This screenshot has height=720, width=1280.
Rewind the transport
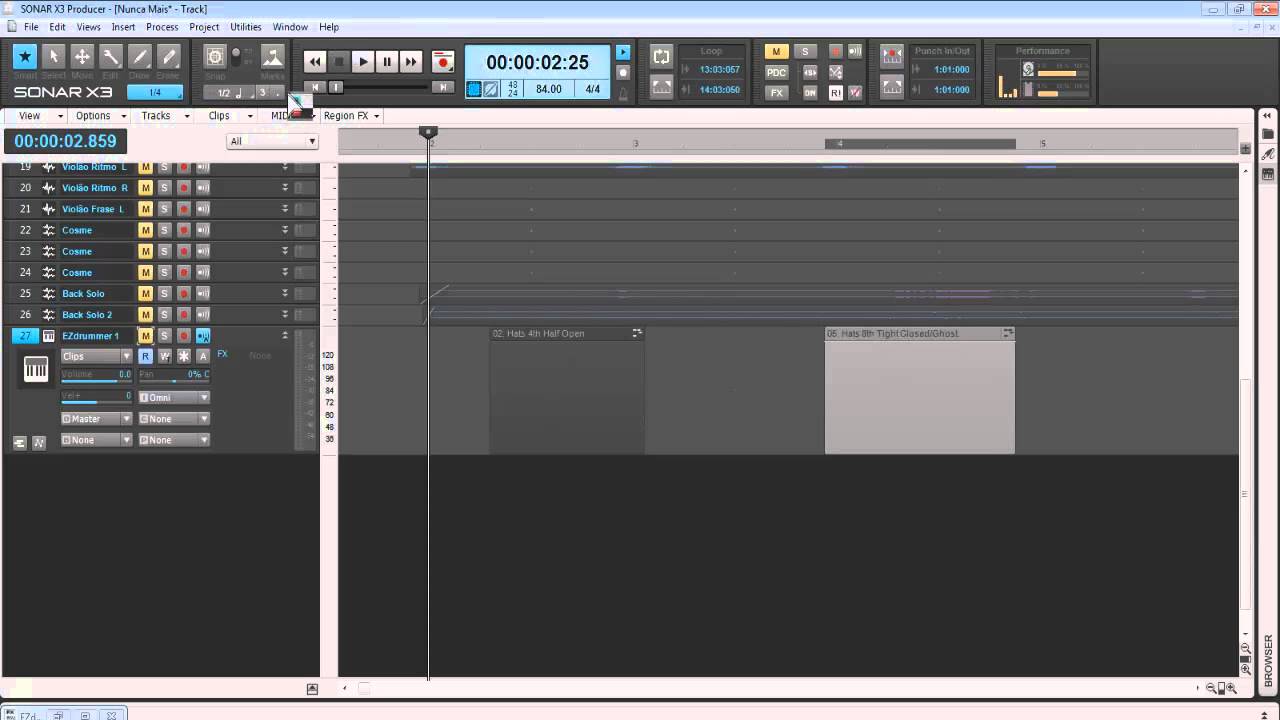tap(315, 62)
